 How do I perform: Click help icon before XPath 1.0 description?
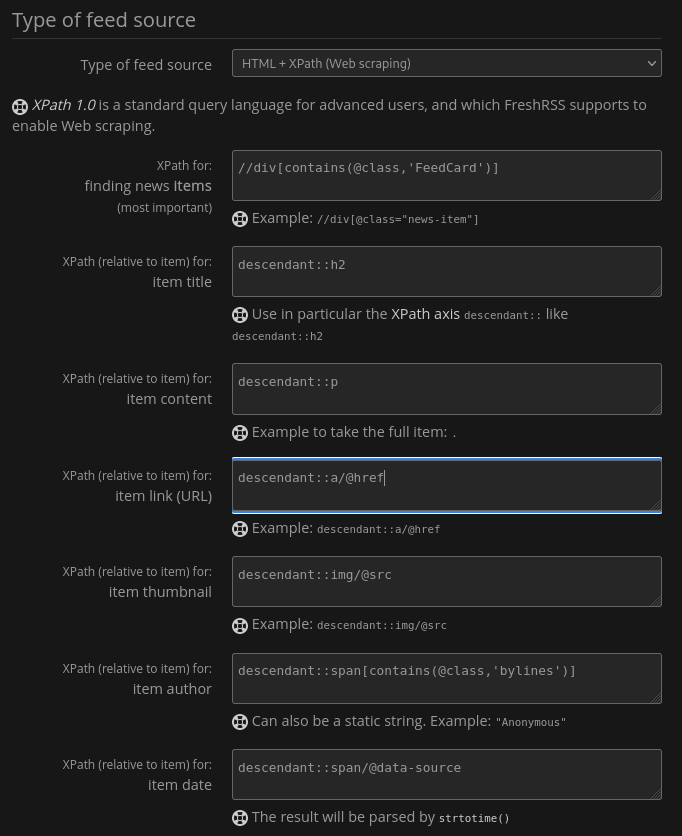click(20, 106)
